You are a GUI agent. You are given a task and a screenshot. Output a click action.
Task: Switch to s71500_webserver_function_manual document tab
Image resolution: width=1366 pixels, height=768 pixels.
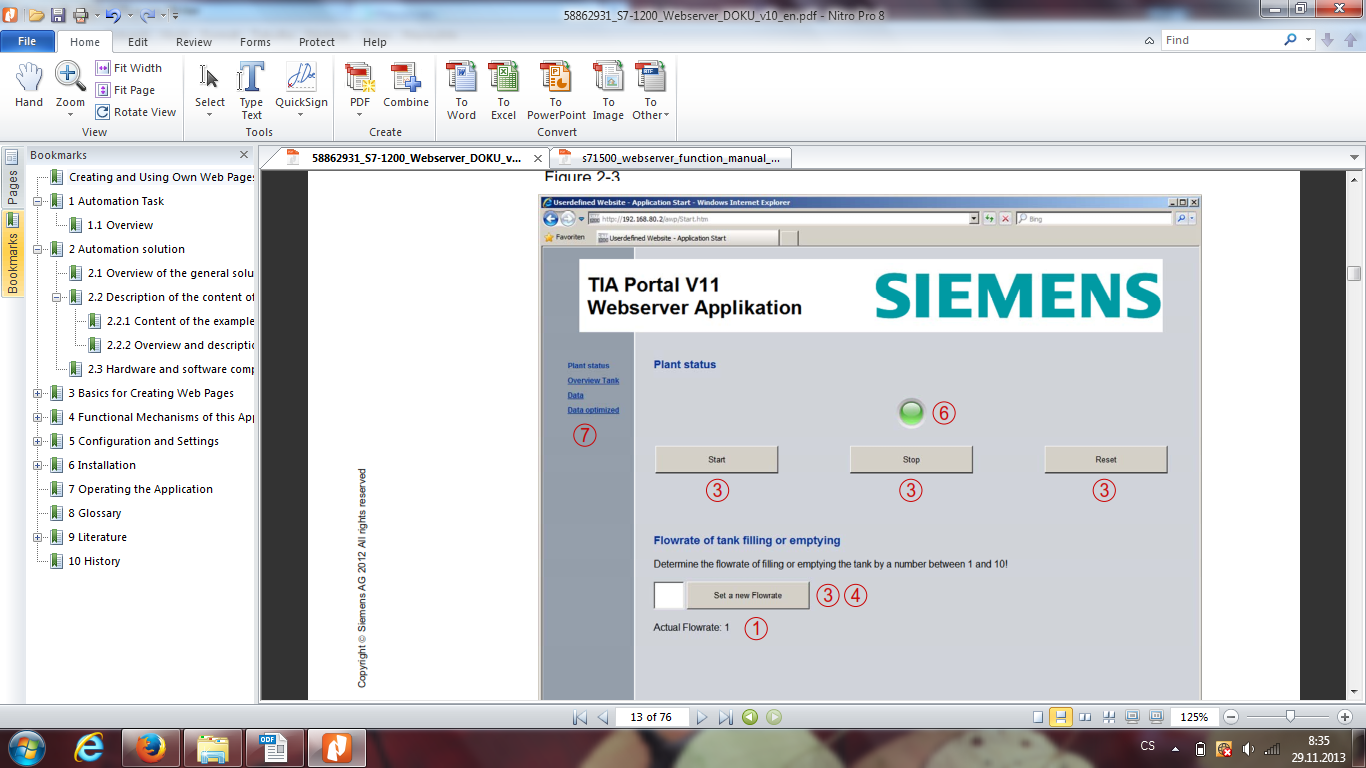pos(670,158)
